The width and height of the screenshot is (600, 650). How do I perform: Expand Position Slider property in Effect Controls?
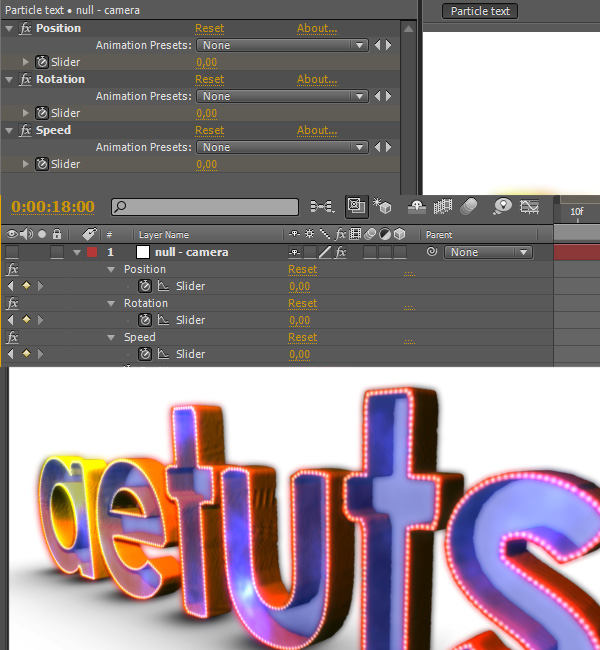[x=26, y=62]
